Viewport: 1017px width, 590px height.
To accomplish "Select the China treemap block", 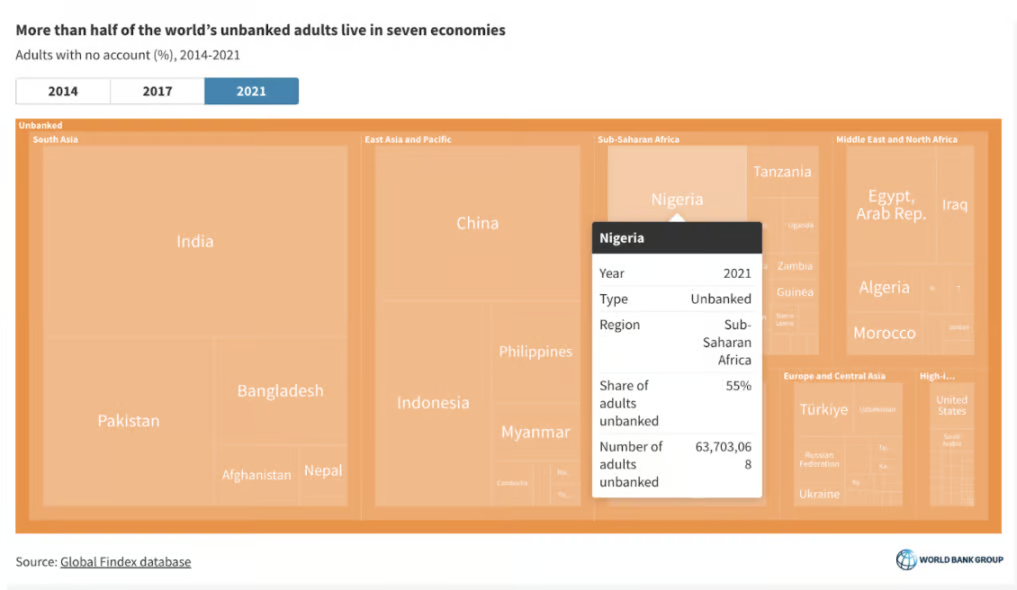I will click(477, 223).
